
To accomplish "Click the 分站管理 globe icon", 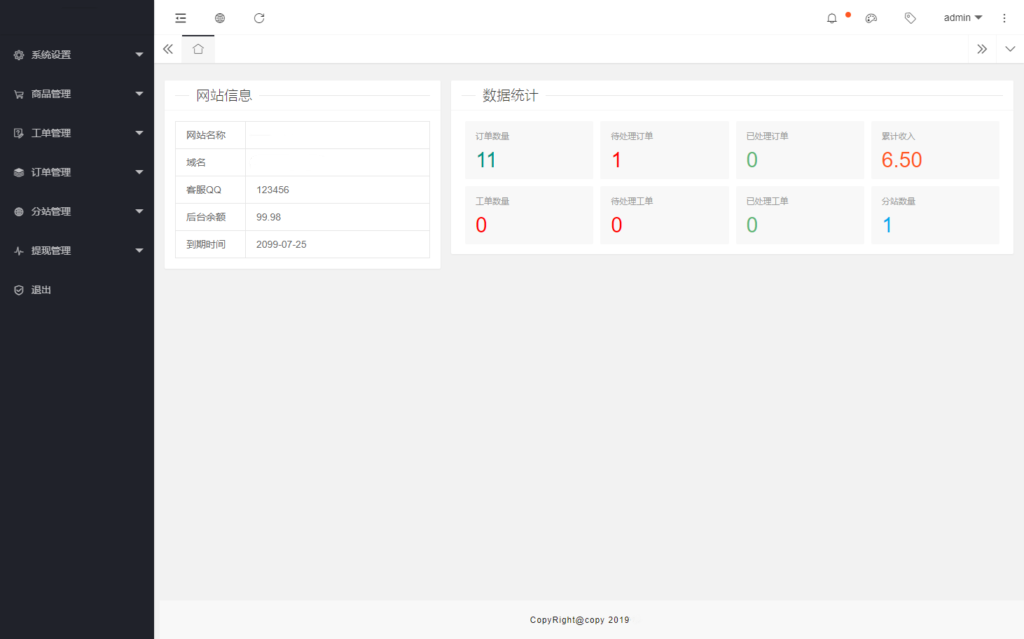I will pos(19,212).
